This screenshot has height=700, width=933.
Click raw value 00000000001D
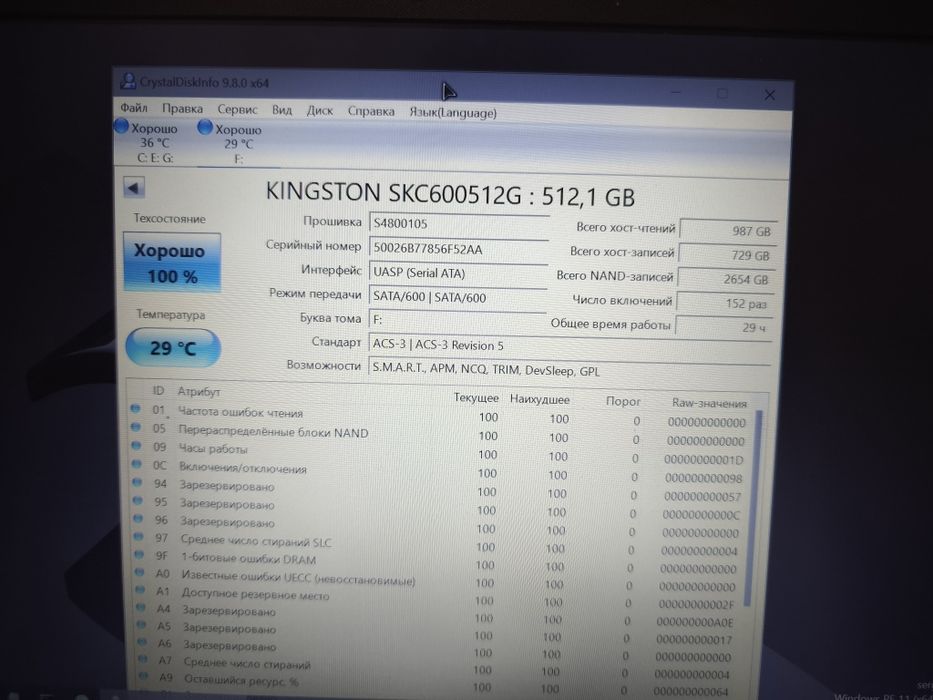[704, 460]
